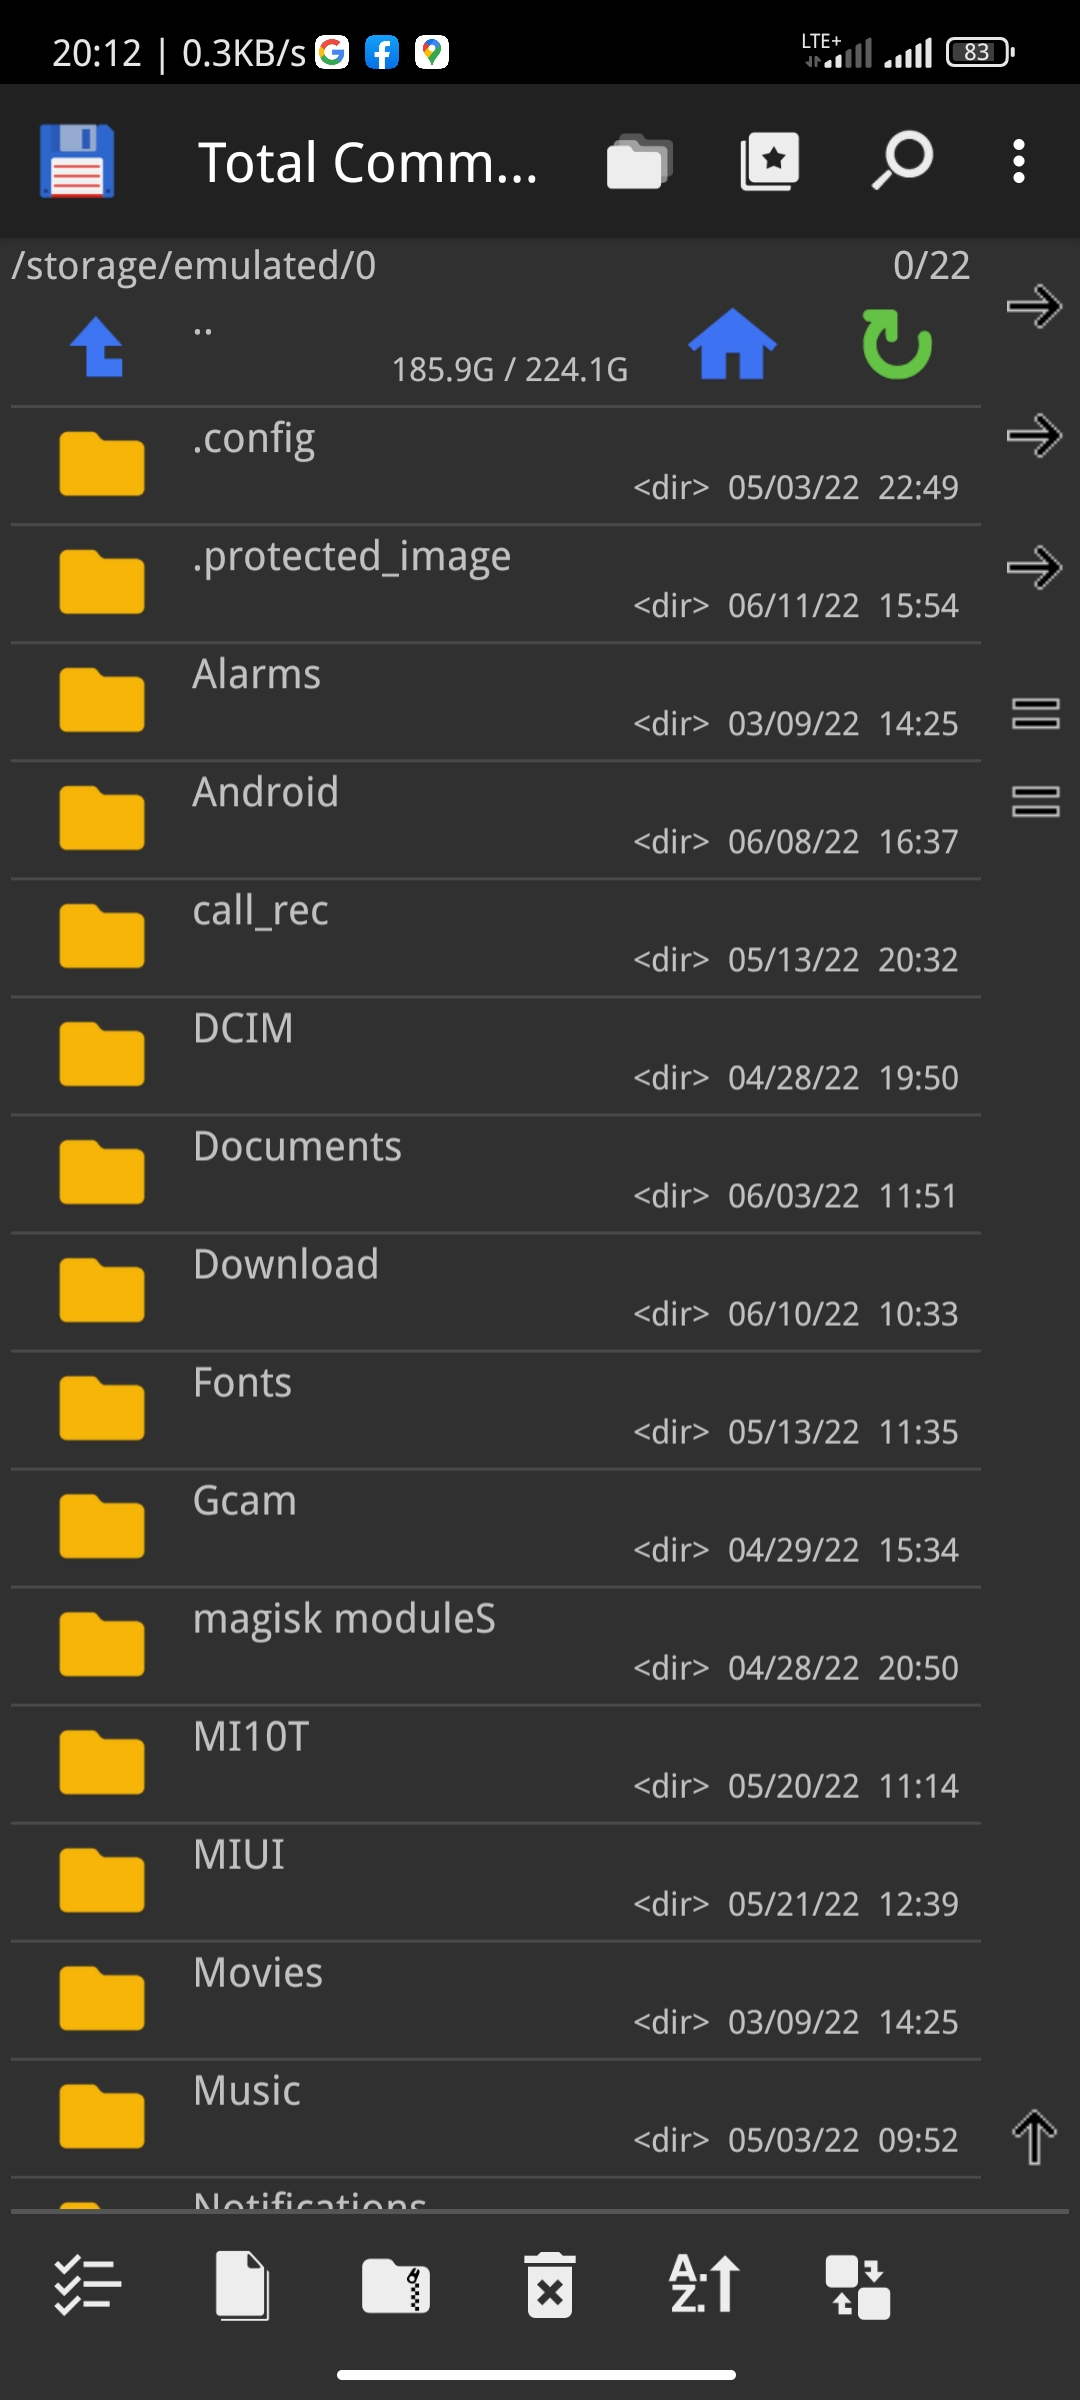Open the Documents folder name
Viewport: 1080px width, 2400px height.
pyautogui.click(x=298, y=1146)
